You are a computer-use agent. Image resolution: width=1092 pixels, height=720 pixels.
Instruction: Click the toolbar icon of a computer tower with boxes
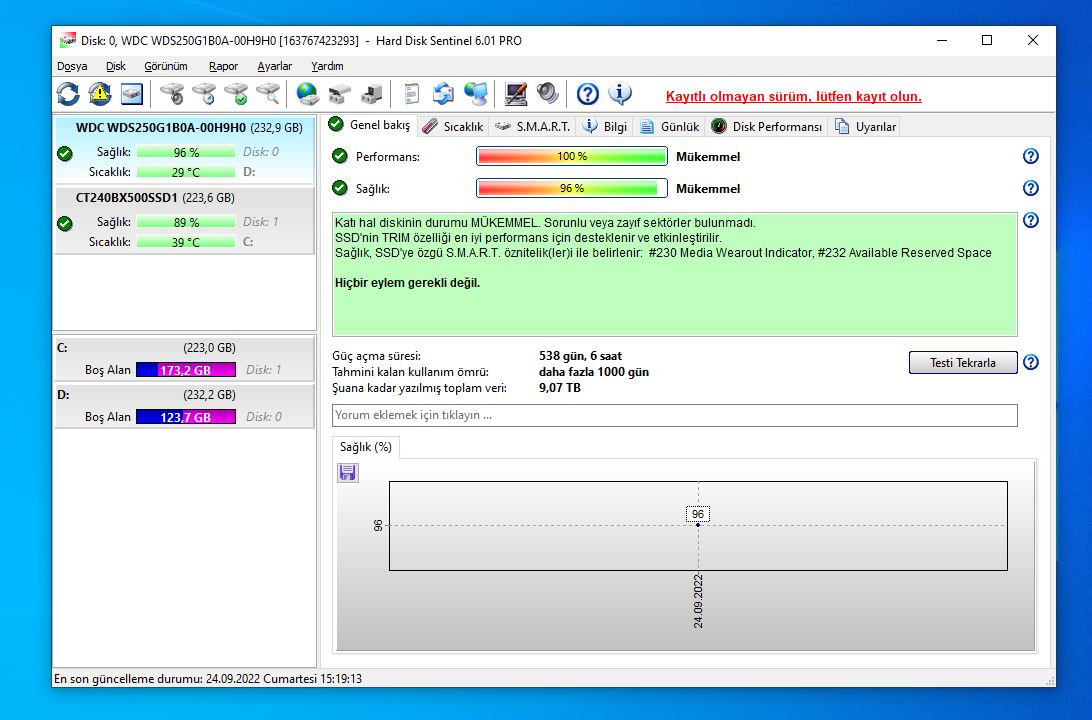(371, 94)
